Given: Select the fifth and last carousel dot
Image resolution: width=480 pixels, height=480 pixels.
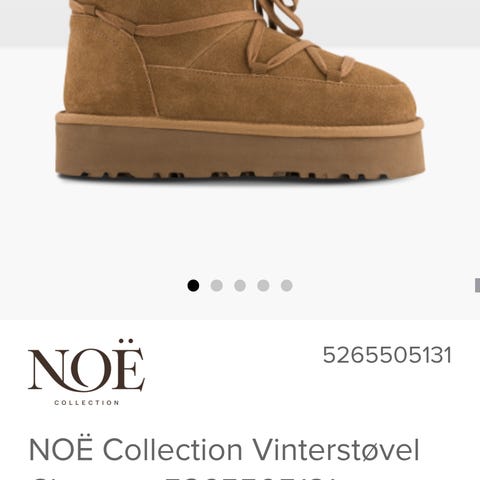Looking at the screenshot, I should pyautogui.click(x=287, y=286).
